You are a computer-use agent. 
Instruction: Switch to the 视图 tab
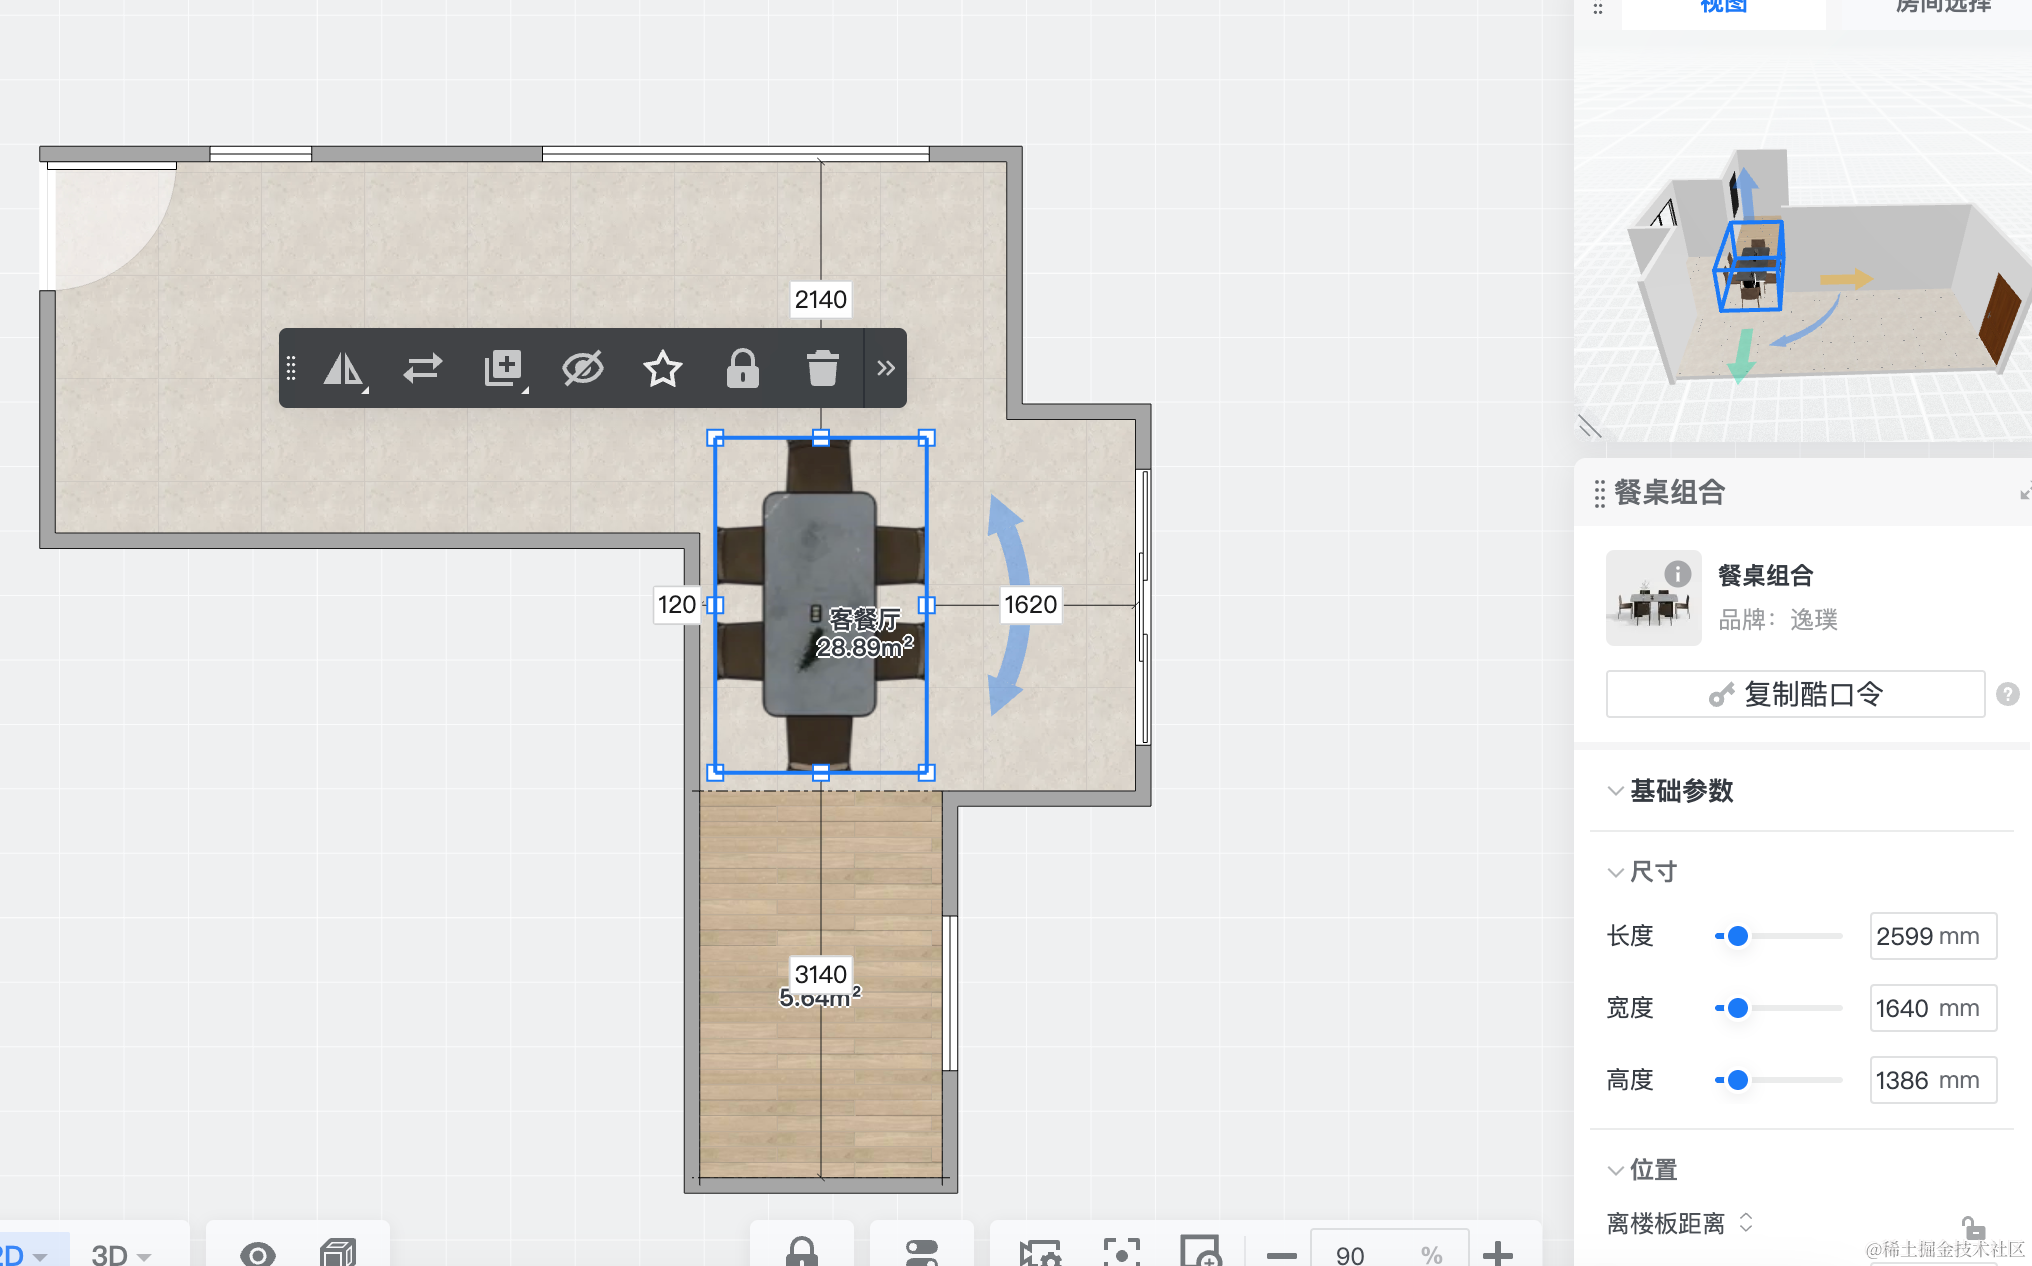pyautogui.click(x=1723, y=8)
